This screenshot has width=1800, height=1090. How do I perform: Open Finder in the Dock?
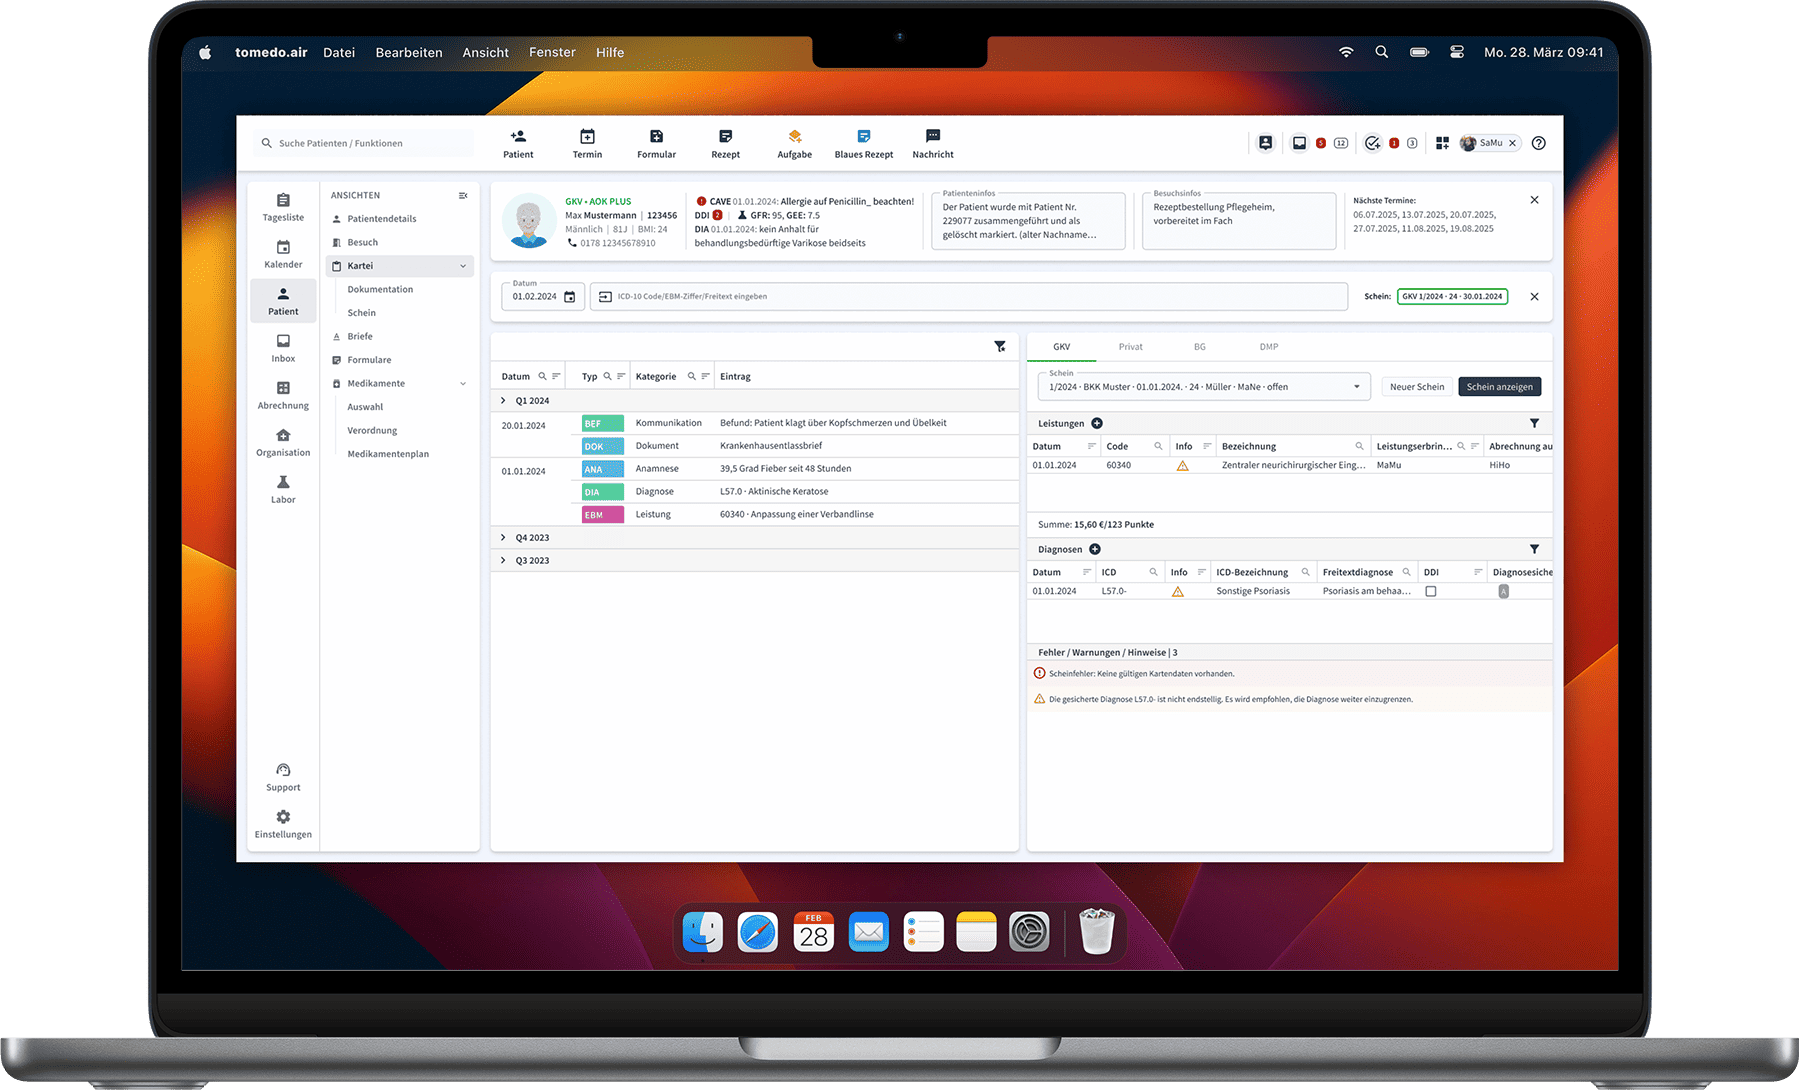pos(703,933)
